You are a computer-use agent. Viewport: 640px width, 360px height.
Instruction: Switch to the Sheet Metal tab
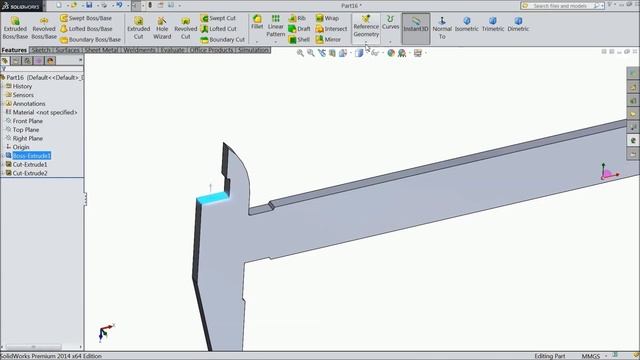(x=101, y=50)
